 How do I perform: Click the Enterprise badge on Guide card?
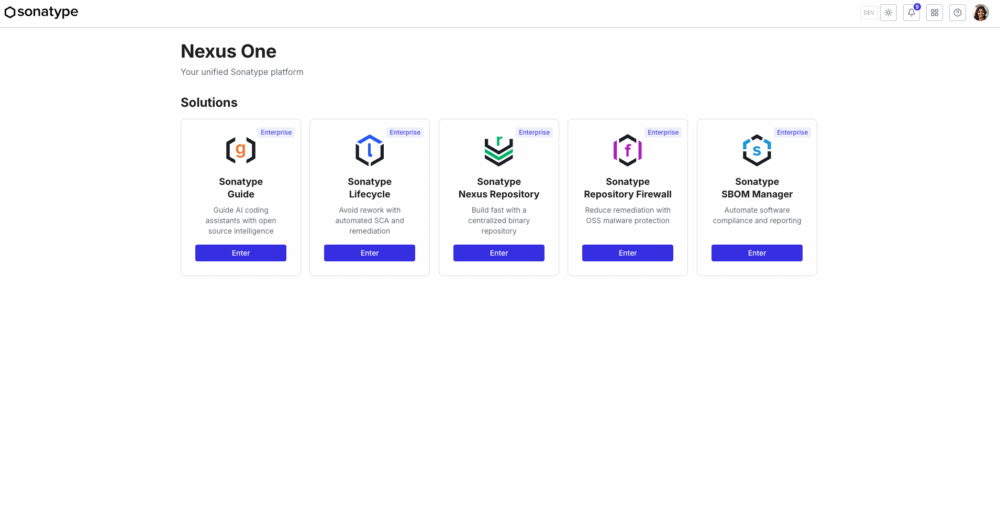(276, 133)
